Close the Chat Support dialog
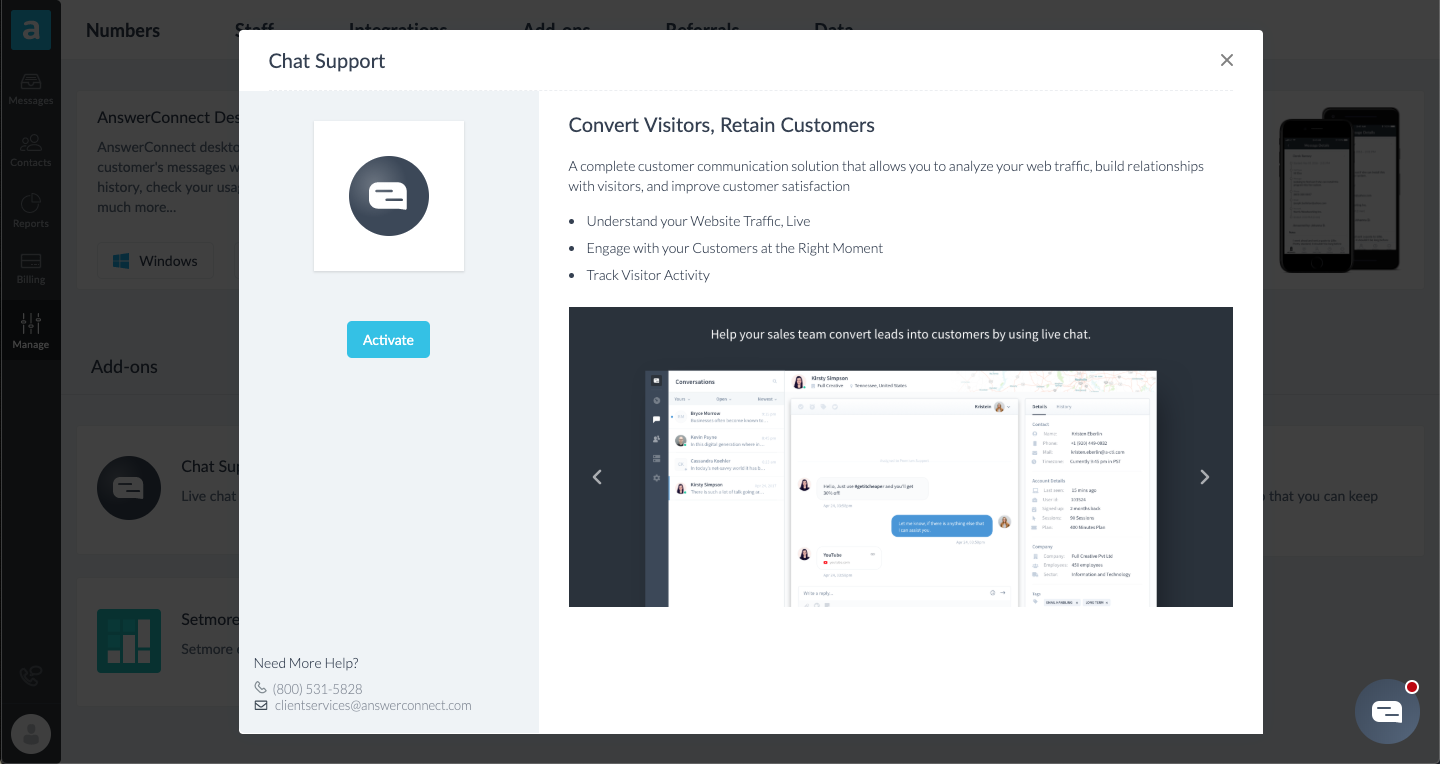This screenshot has width=1440, height=764. point(1227,60)
